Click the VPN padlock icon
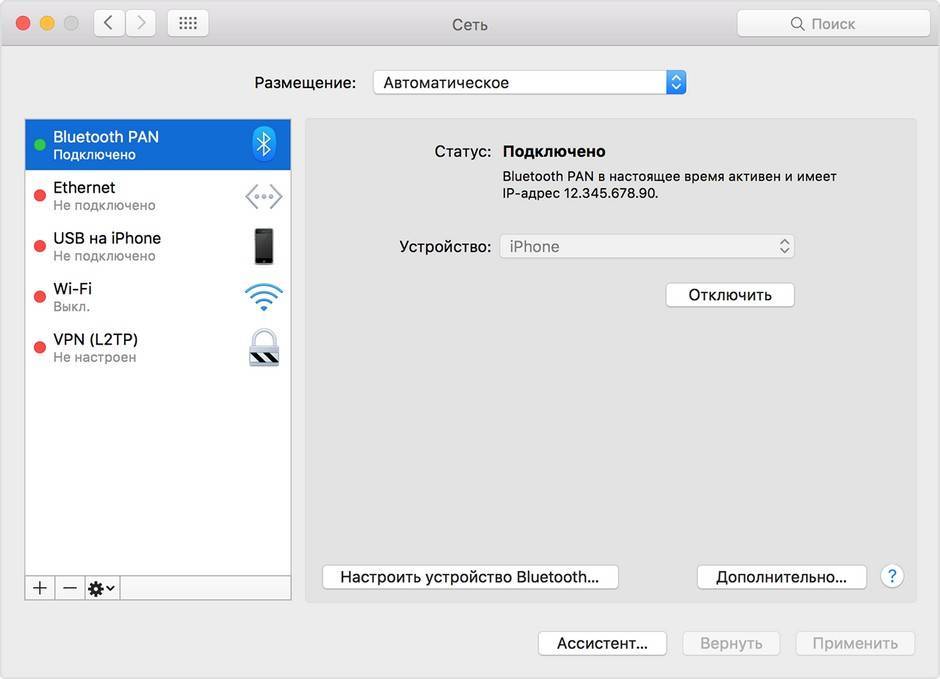 point(264,348)
